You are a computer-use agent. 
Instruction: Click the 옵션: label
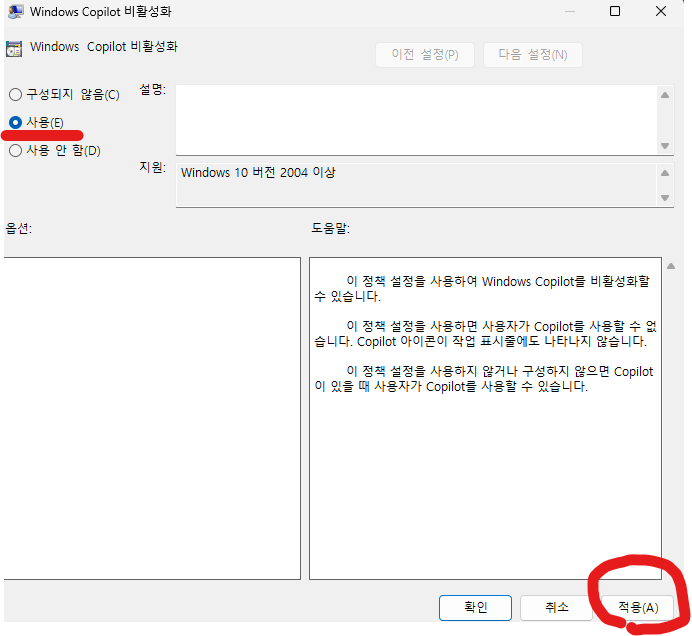pos(18,228)
